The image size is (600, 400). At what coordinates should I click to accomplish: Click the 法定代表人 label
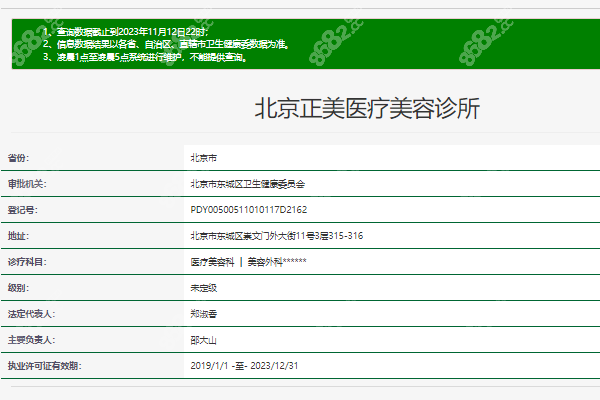click(31, 314)
